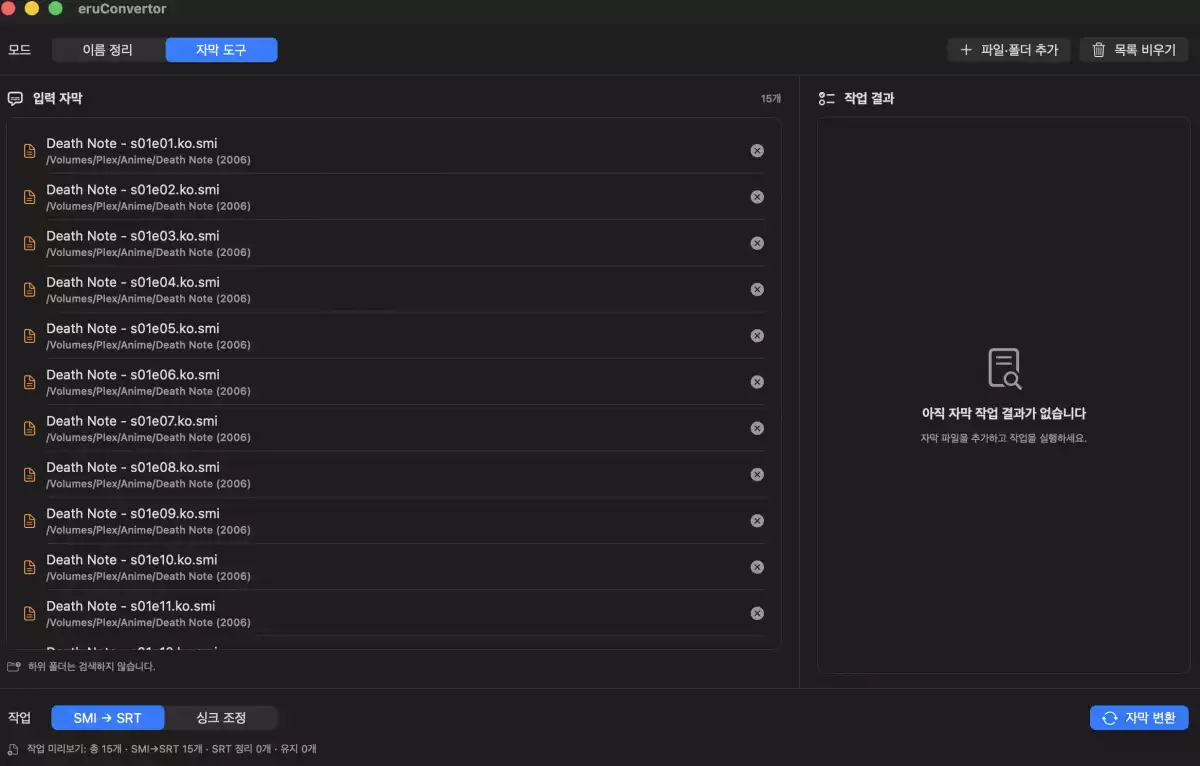The height and width of the screenshot is (766, 1200).
Task: Choose the SMI → SRT task tab
Action: click(x=108, y=718)
